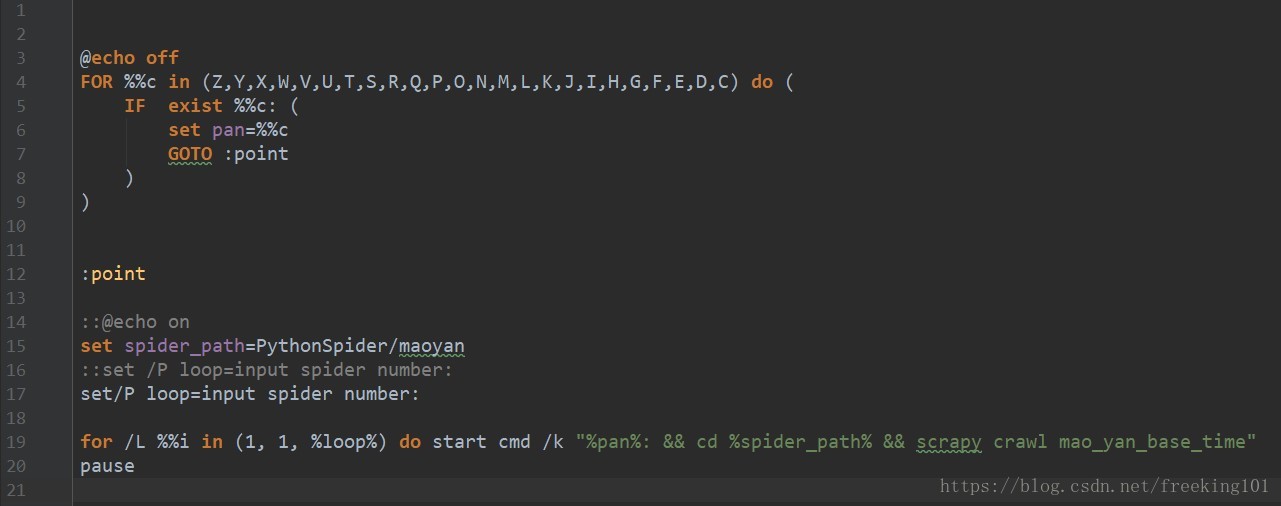The height and width of the screenshot is (506, 1281).
Task: Click the FOR keyword on line 4
Action: (97, 82)
